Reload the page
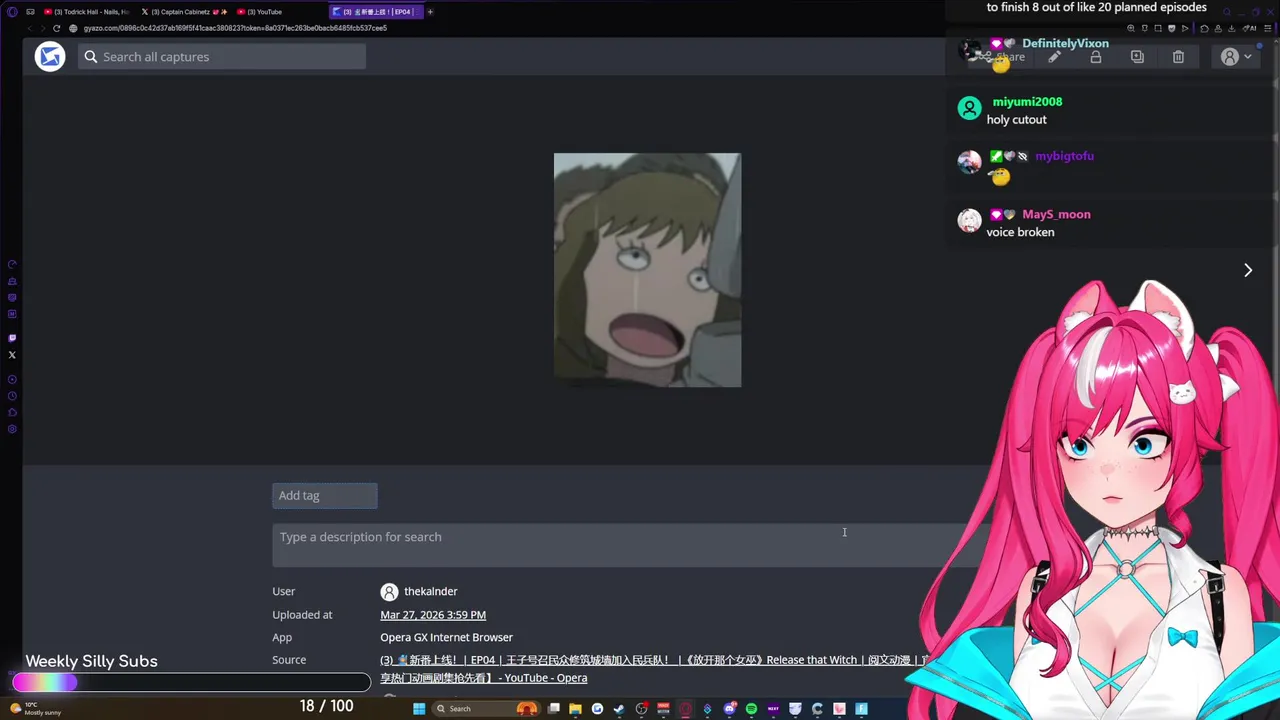 pos(56,28)
